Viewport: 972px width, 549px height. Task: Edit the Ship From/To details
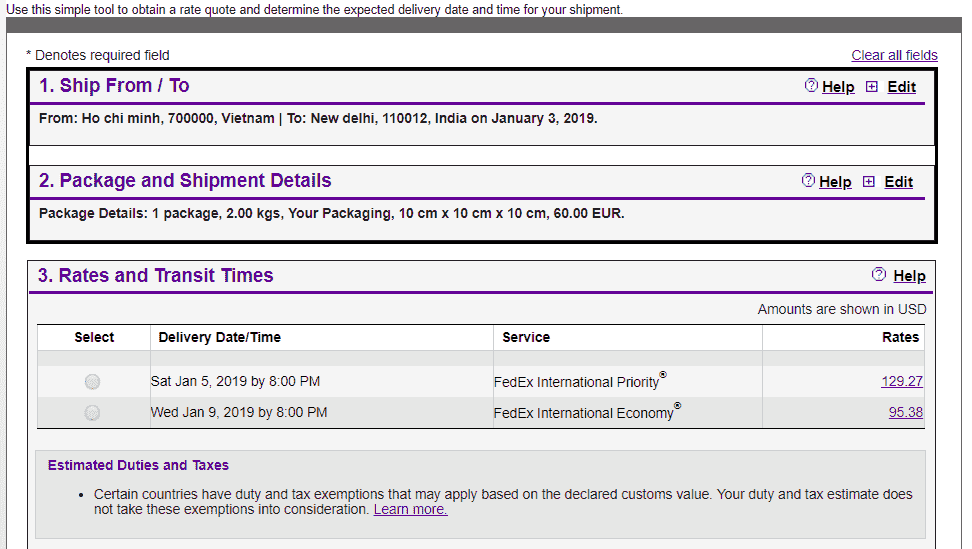point(901,87)
